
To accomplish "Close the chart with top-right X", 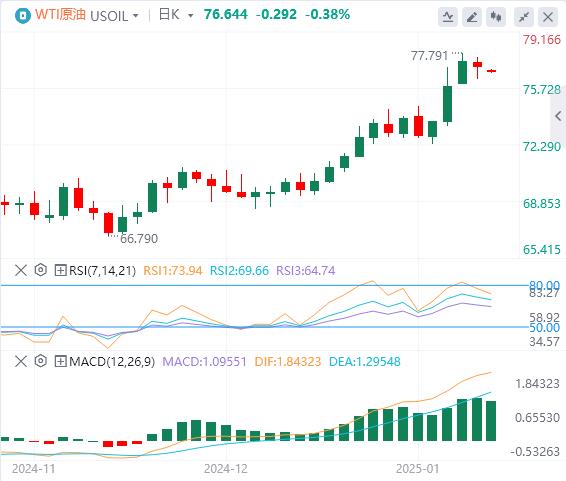I will 548,17.
